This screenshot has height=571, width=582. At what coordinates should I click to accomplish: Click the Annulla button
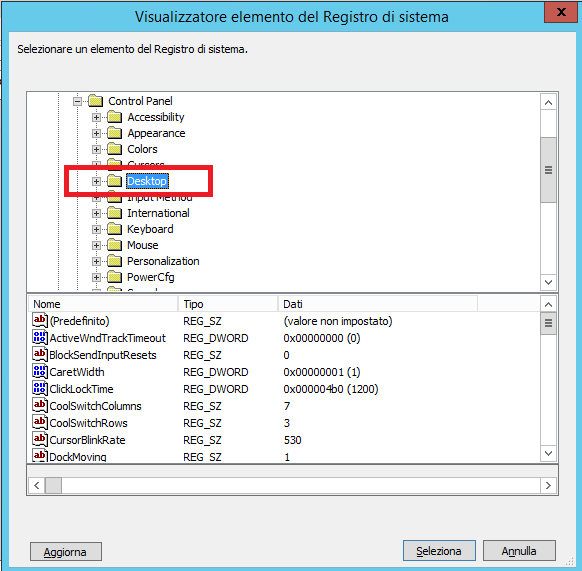(519, 551)
